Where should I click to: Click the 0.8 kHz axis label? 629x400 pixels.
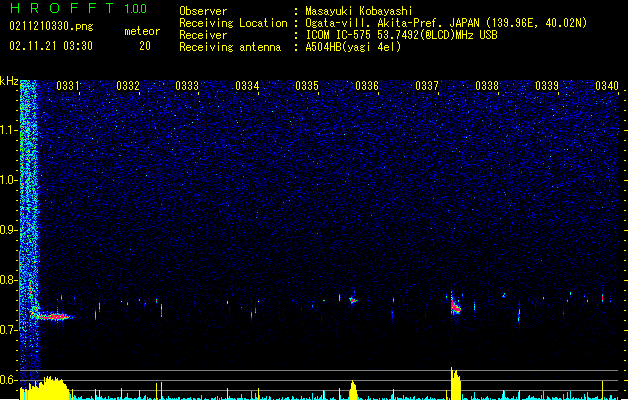[x=9, y=280]
